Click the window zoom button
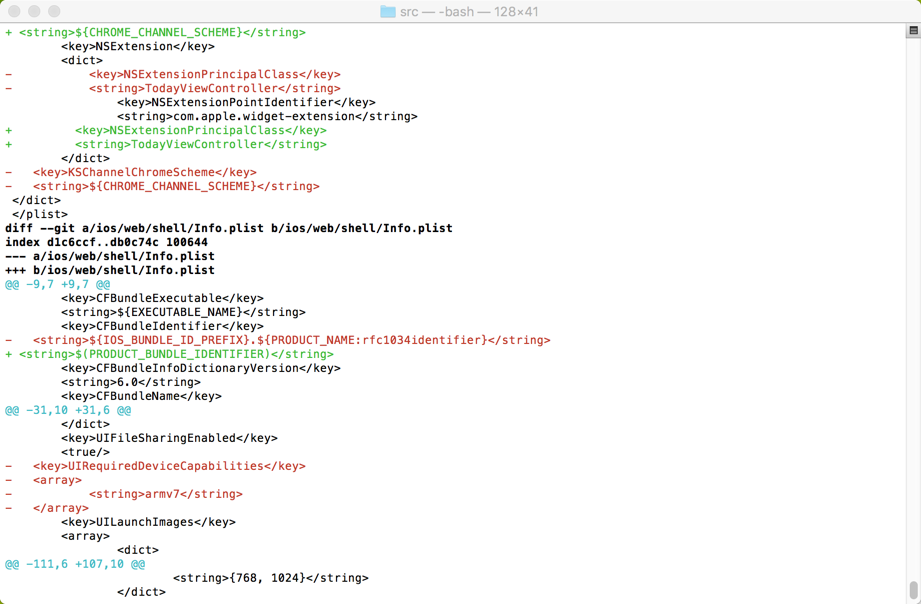 (x=54, y=12)
